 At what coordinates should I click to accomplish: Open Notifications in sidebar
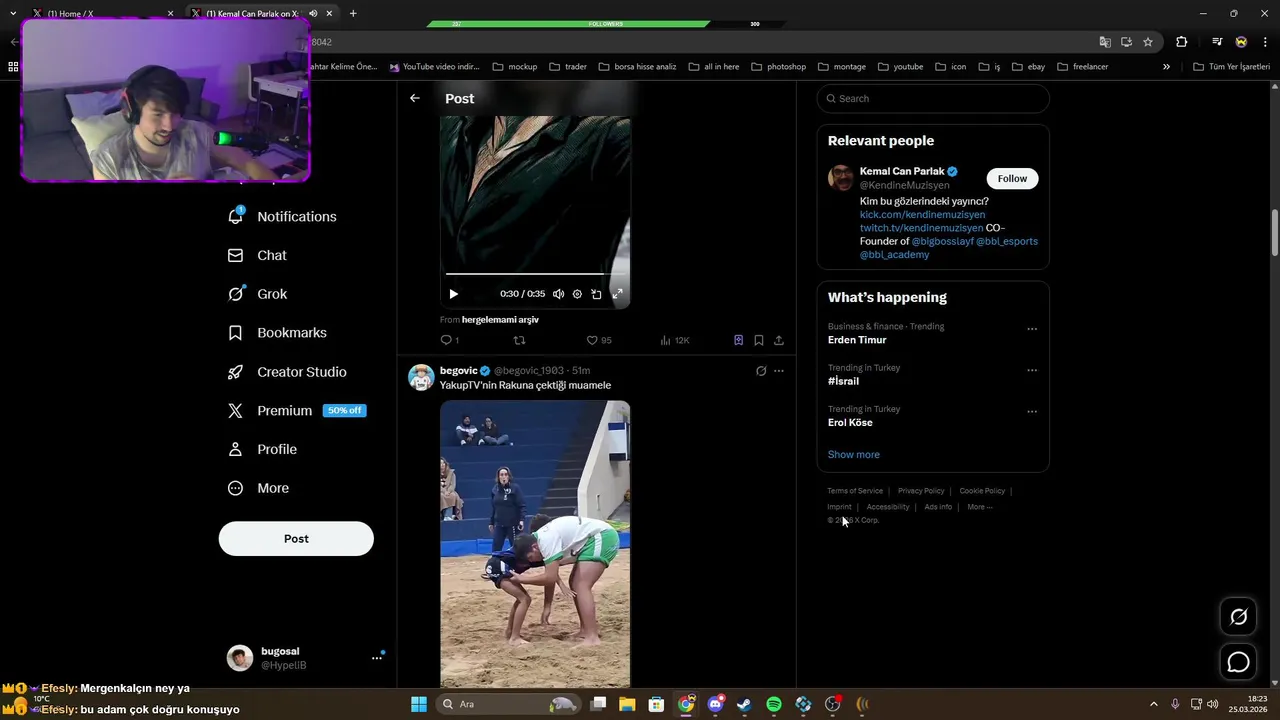pyautogui.click(x=283, y=216)
